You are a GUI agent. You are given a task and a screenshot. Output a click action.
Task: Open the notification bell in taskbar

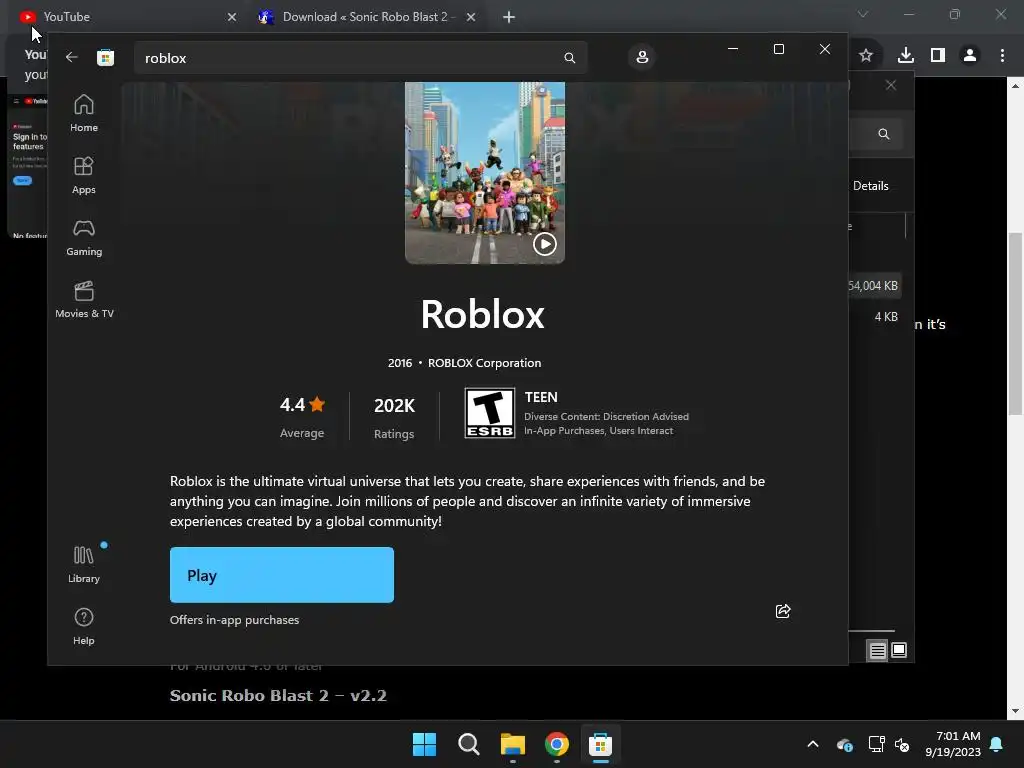pyautogui.click(x=997, y=744)
